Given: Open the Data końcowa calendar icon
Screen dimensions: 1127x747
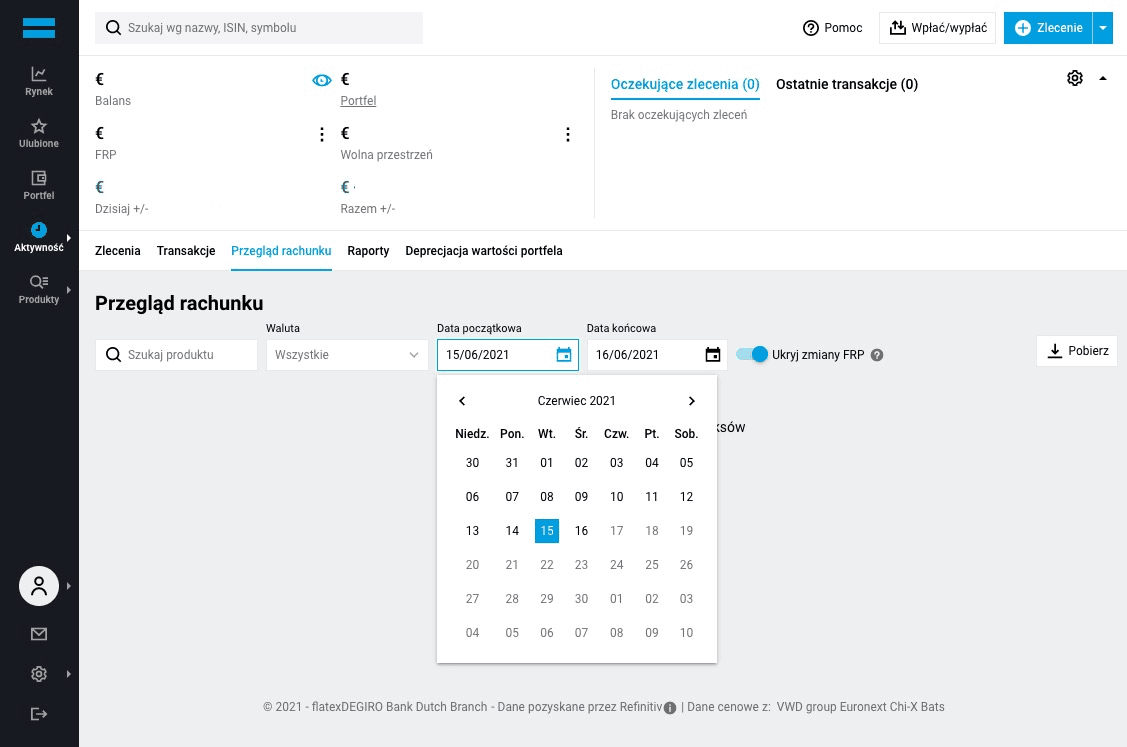Looking at the screenshot, I should click(713, 355).
